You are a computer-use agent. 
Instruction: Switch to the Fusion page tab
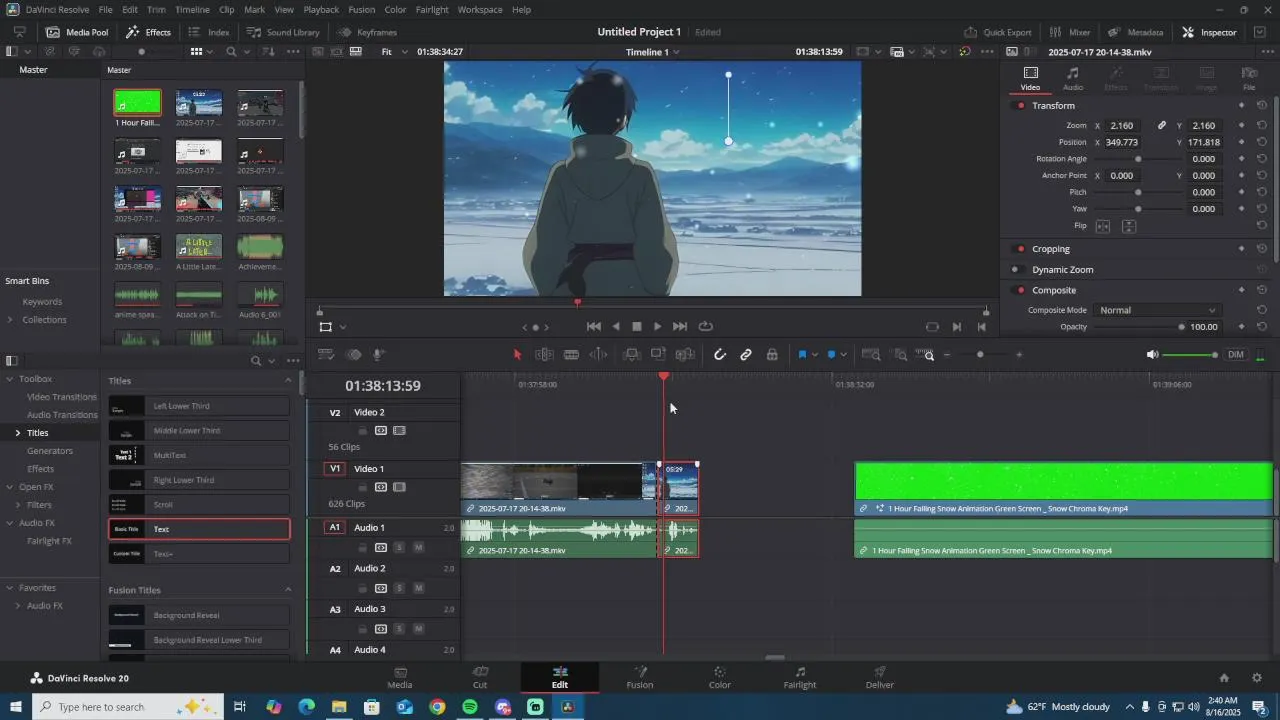(x=640, y=677)
